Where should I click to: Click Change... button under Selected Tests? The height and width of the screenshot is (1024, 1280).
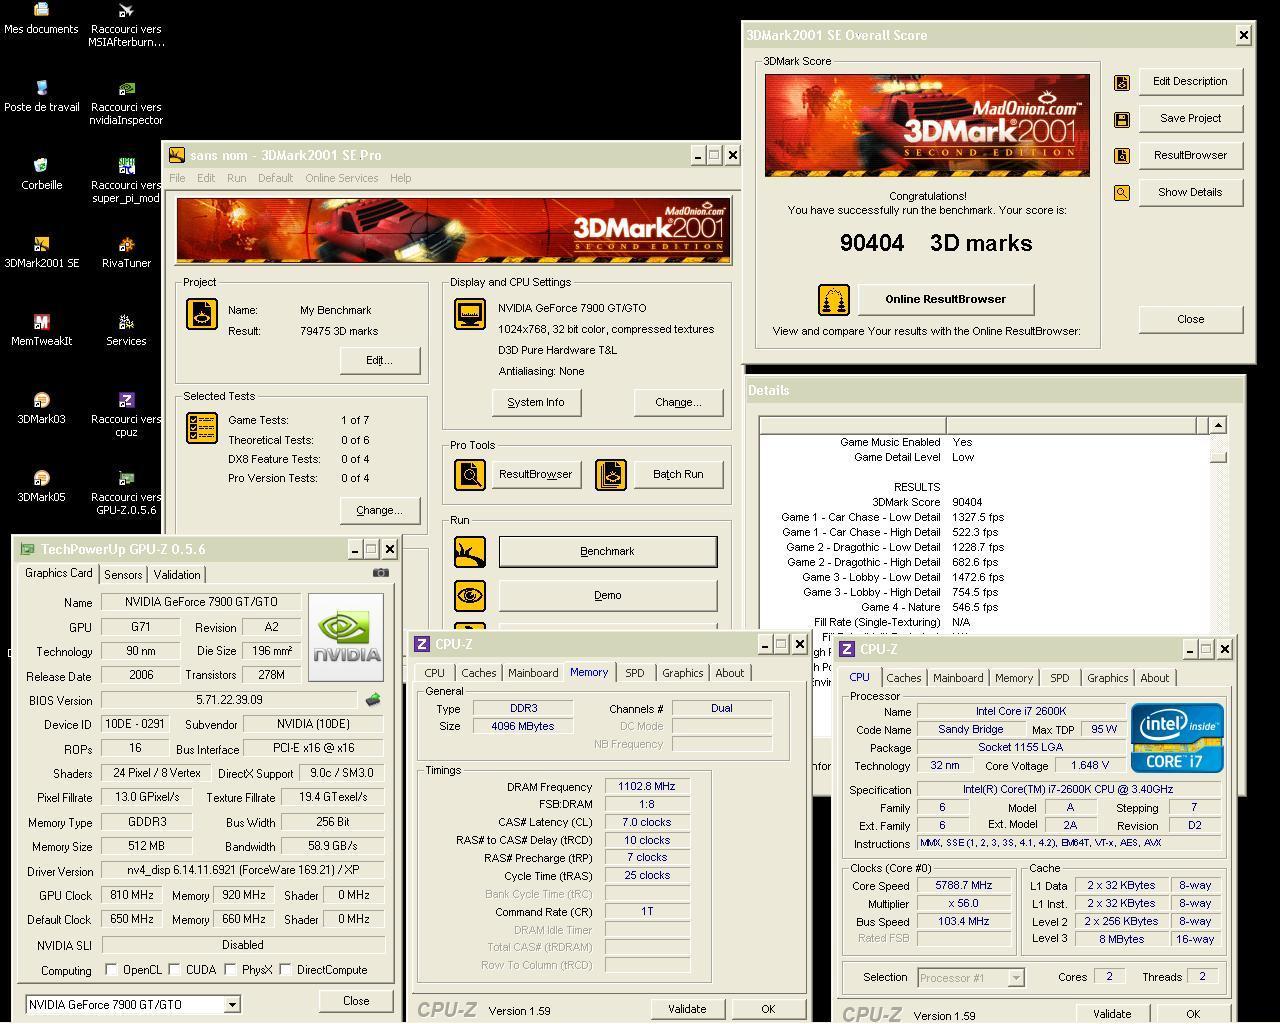pos(380,510)
